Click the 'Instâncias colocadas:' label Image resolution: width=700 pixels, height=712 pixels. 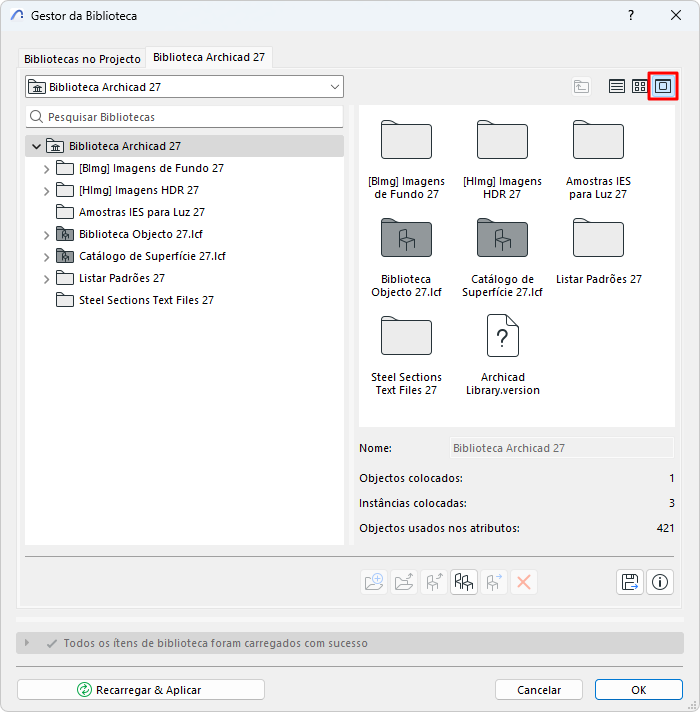[413, 503]
